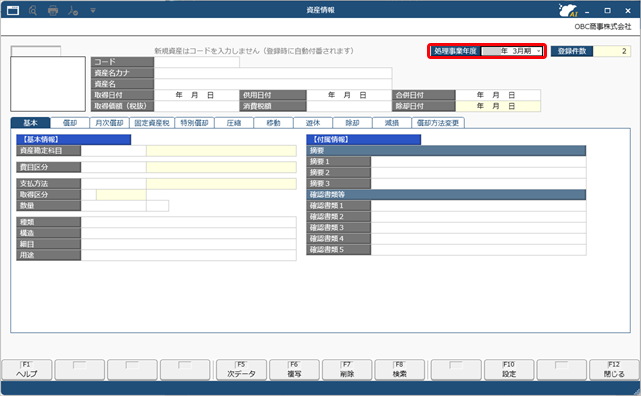Image resolution: width=641 pixels, height=396 pixels.
Task: Click the 確認書類 2 input field
Action: pos(478,217)
